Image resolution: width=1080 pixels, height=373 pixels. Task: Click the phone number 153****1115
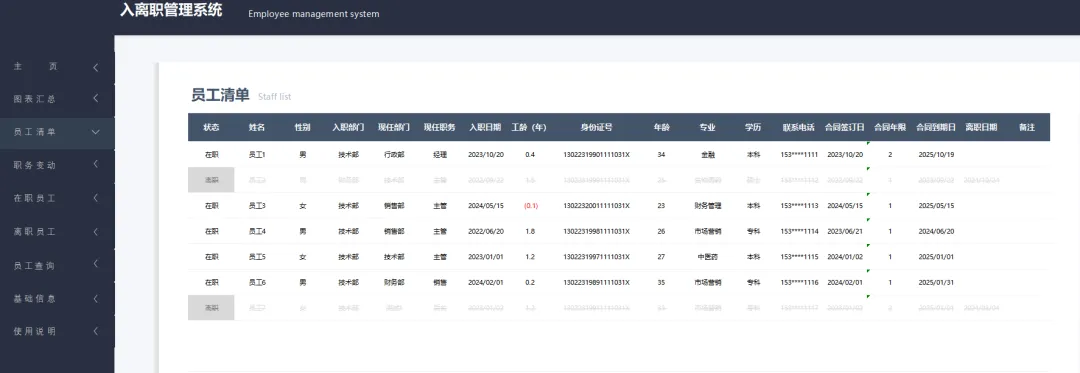point(800,257)
